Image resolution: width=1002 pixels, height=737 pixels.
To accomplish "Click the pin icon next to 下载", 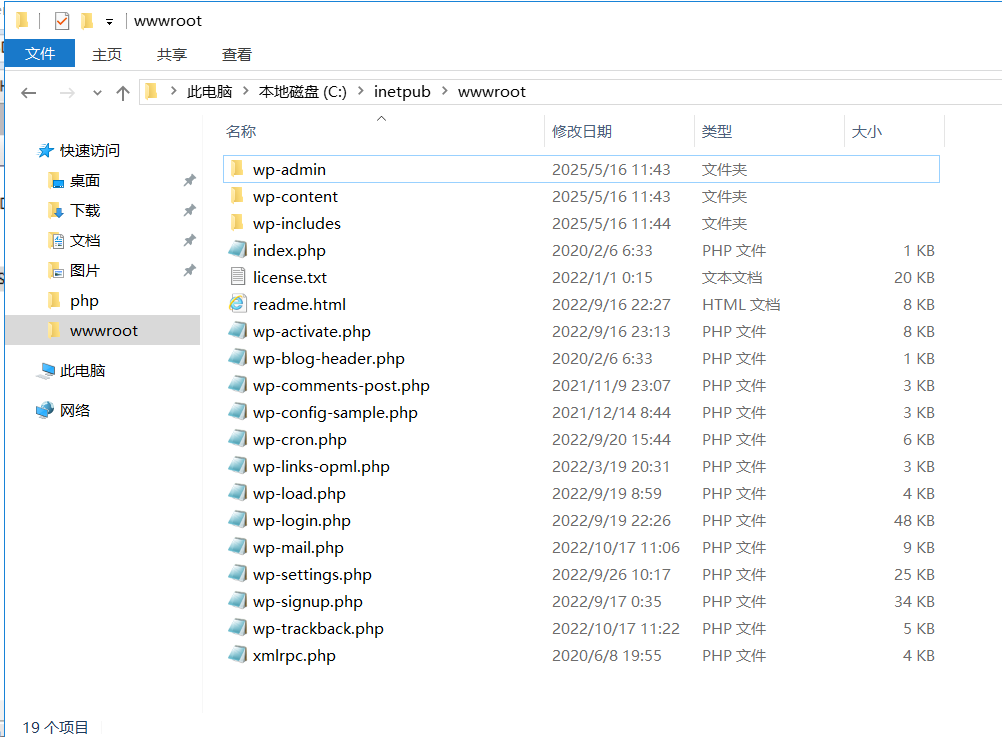I will point(189,210).
